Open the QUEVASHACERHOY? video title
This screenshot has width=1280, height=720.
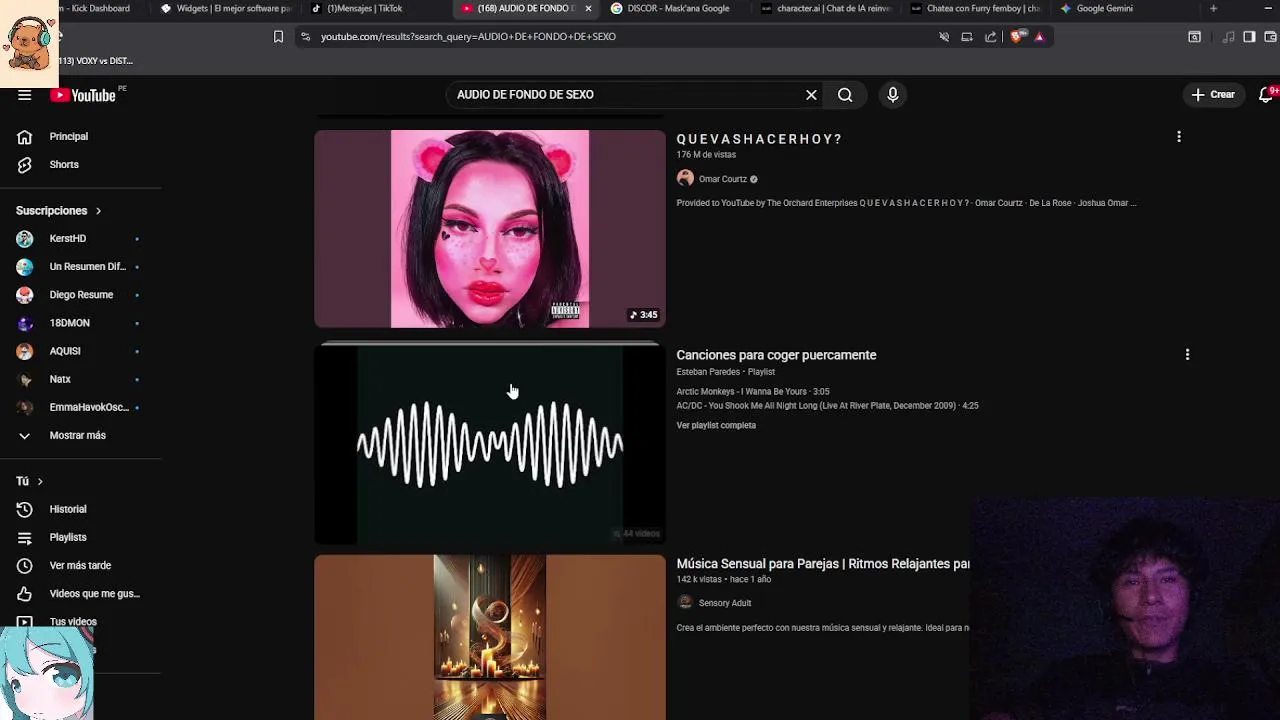(759, 139)
